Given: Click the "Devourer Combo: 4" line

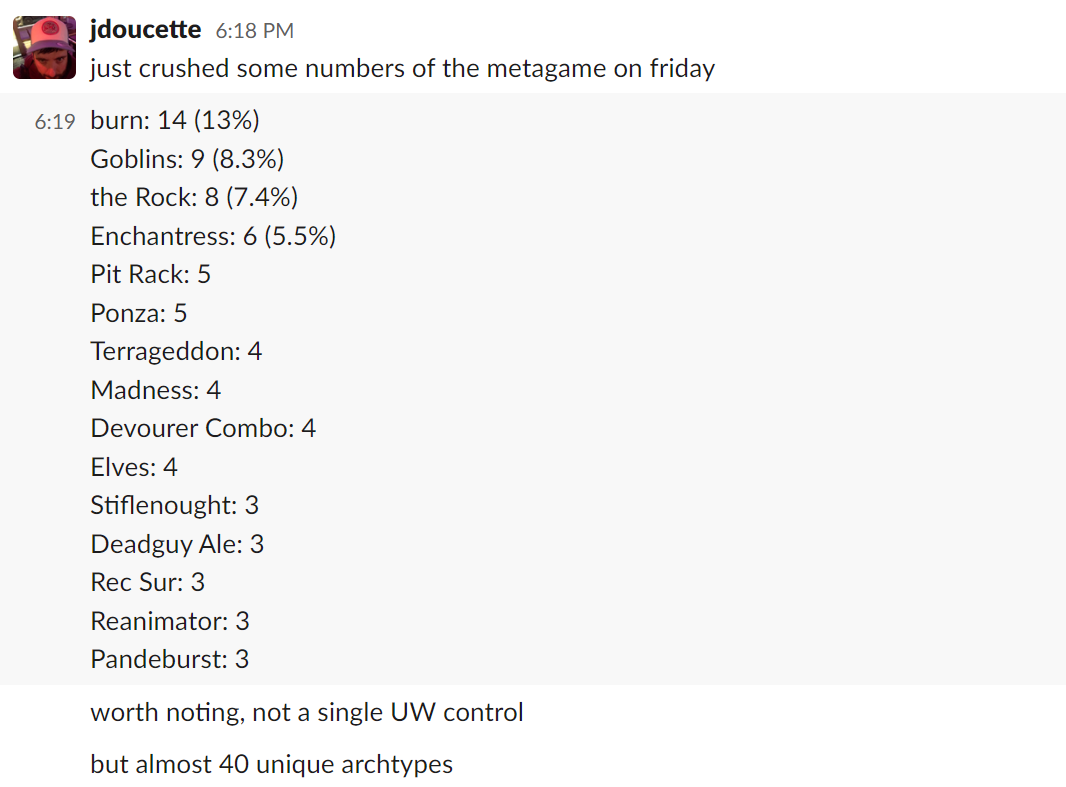Looking at the screenshot, I should (203, 428).
